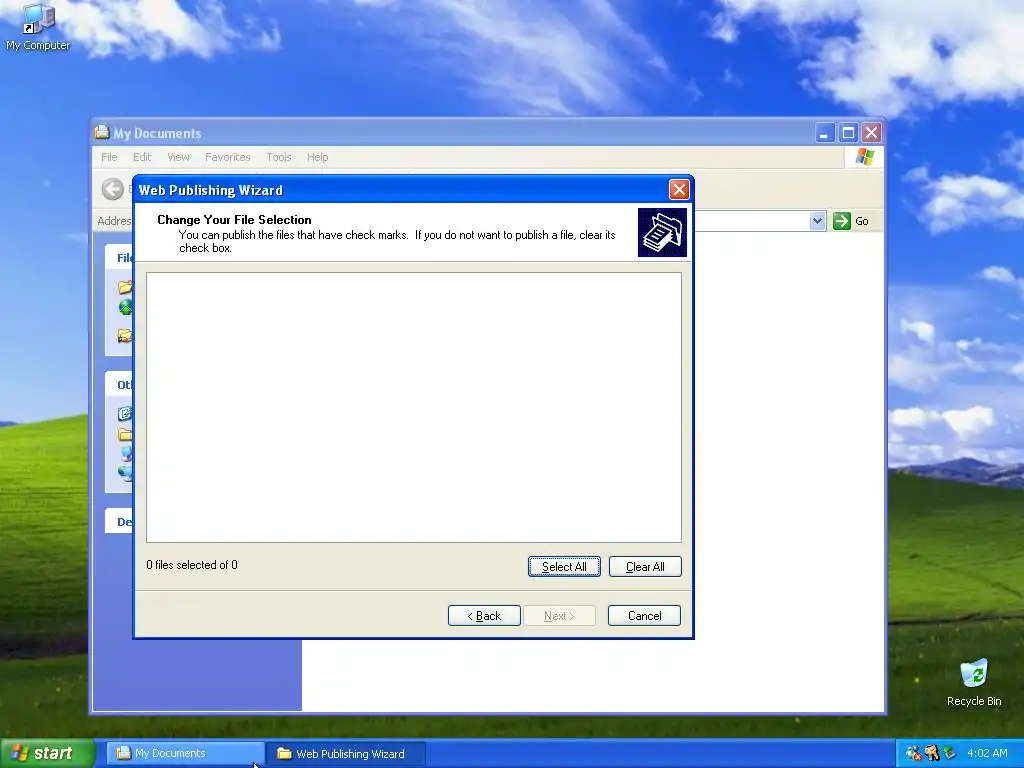Click the empty file selection list
This screenshot has height=768, width=1024.
tap(414, 408)
